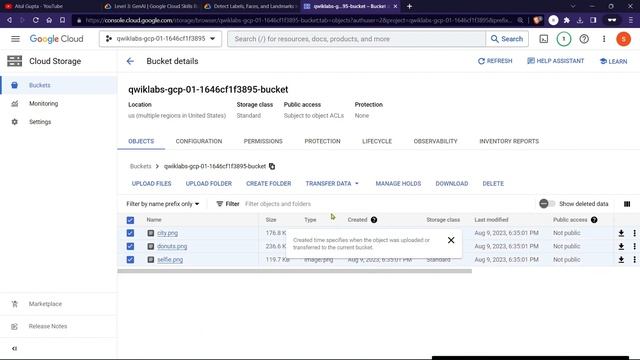Click the Upload Folder button
The height and width of the screenshot is (360, 640).
209,184
